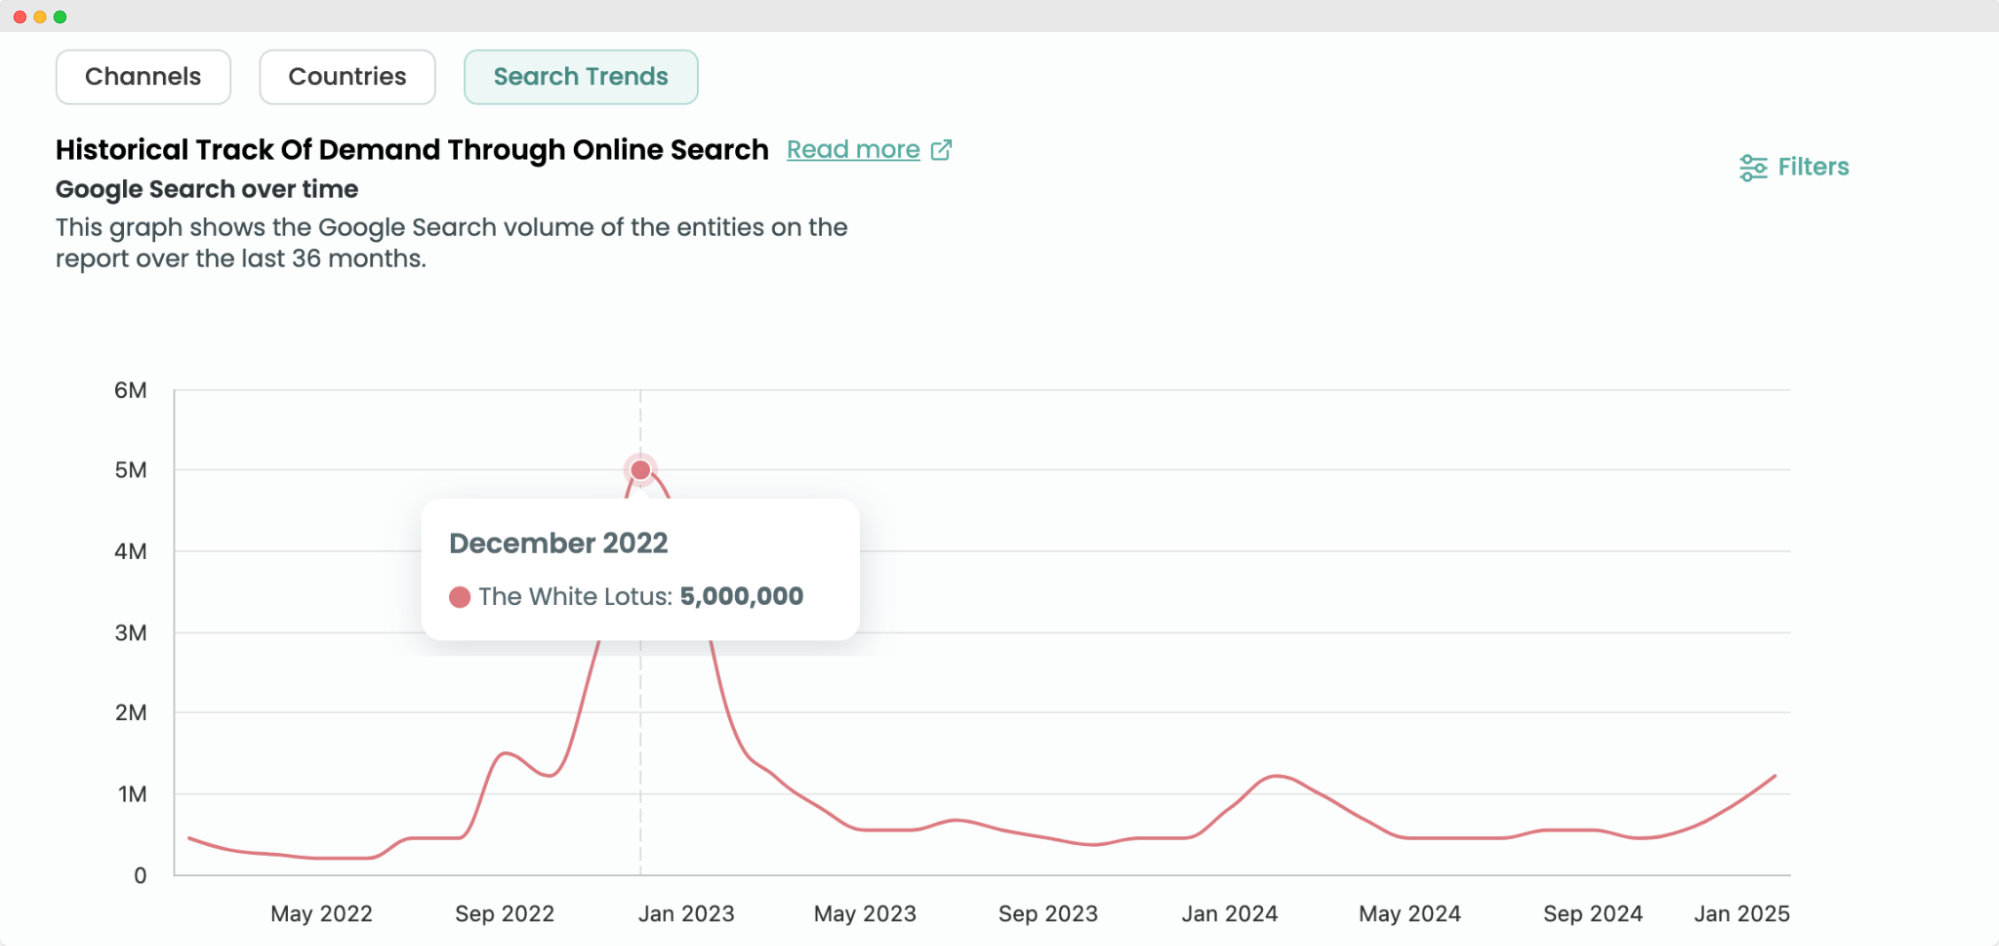Click the 4M y-axis label
1999x946 pixels.
[x=130, y=551]
